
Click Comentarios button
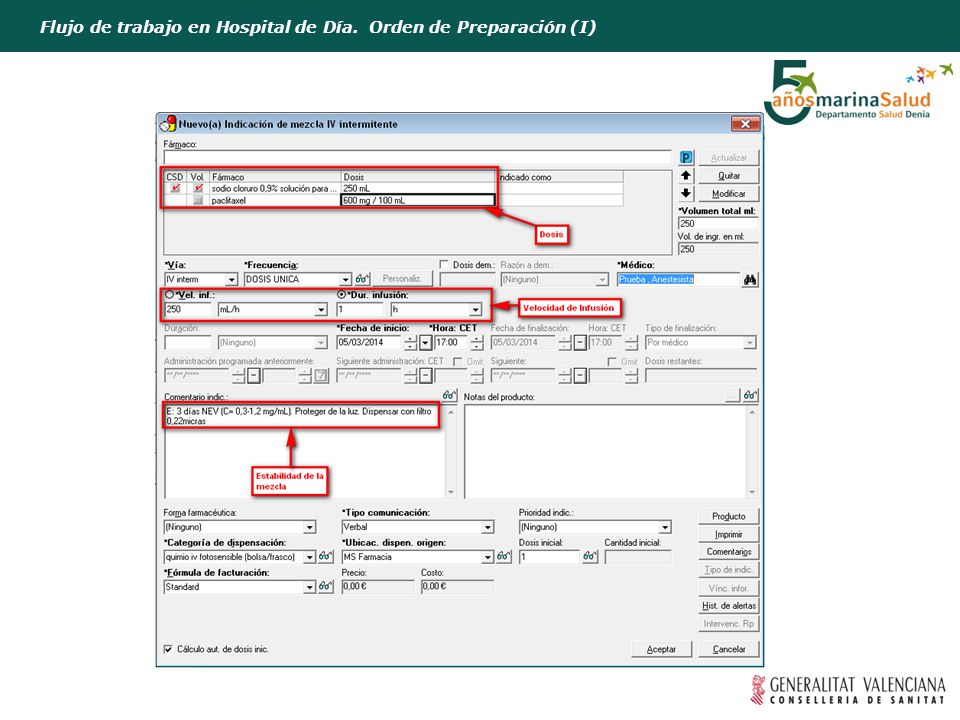tap(729, 552)
